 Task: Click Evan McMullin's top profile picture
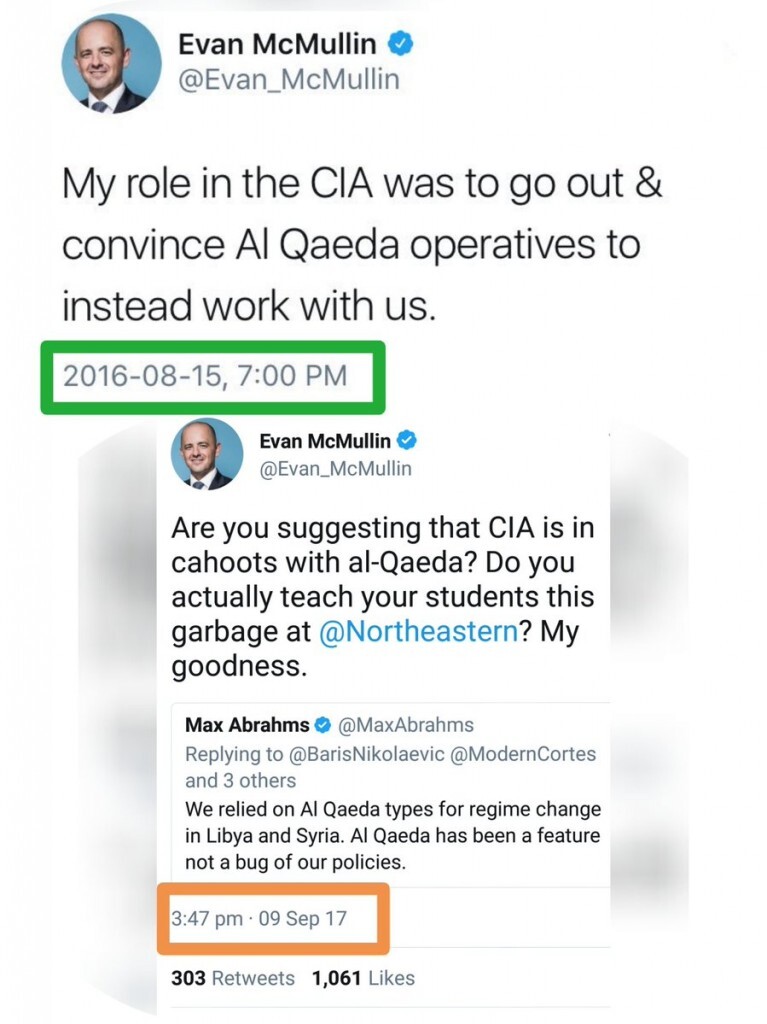point(111,64)
